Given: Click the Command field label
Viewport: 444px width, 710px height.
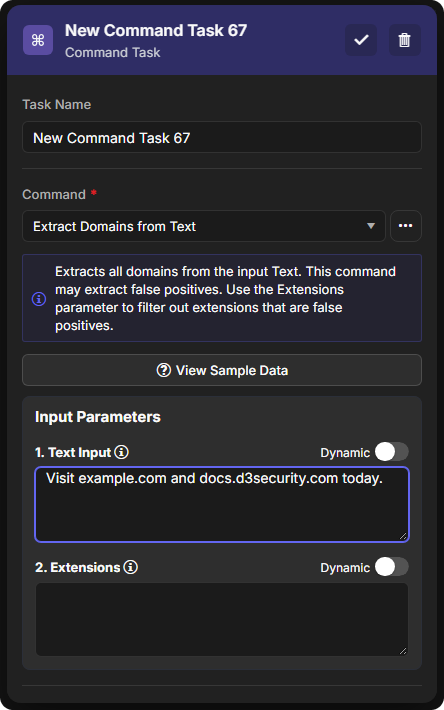Looking at the screenshot, I should coord(54,195).
